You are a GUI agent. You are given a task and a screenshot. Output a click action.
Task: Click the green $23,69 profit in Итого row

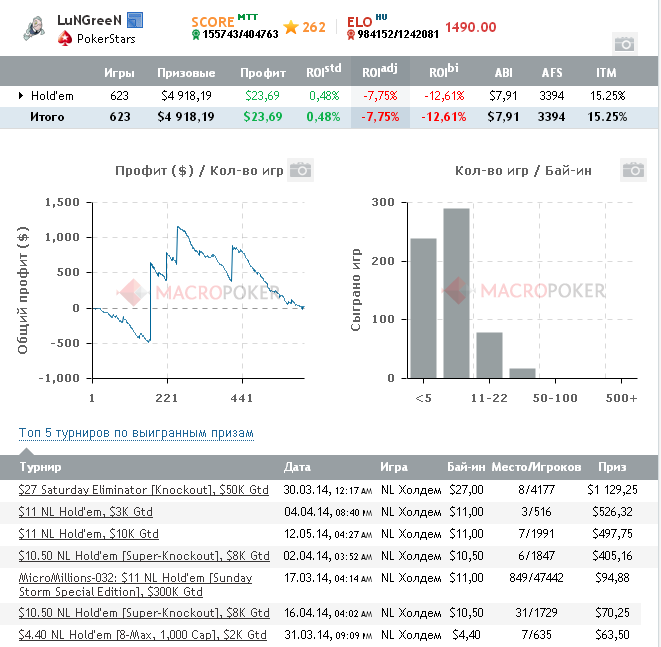(263, 117)
